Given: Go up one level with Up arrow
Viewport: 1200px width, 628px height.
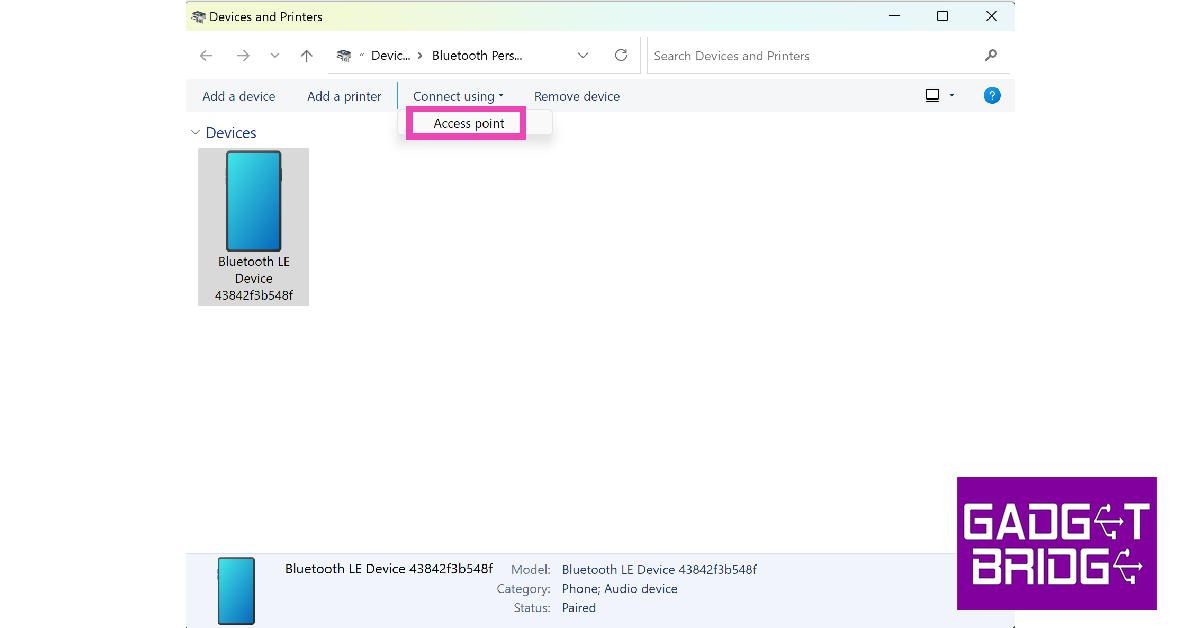Looking at the screenshot, I should click(307, 56).
